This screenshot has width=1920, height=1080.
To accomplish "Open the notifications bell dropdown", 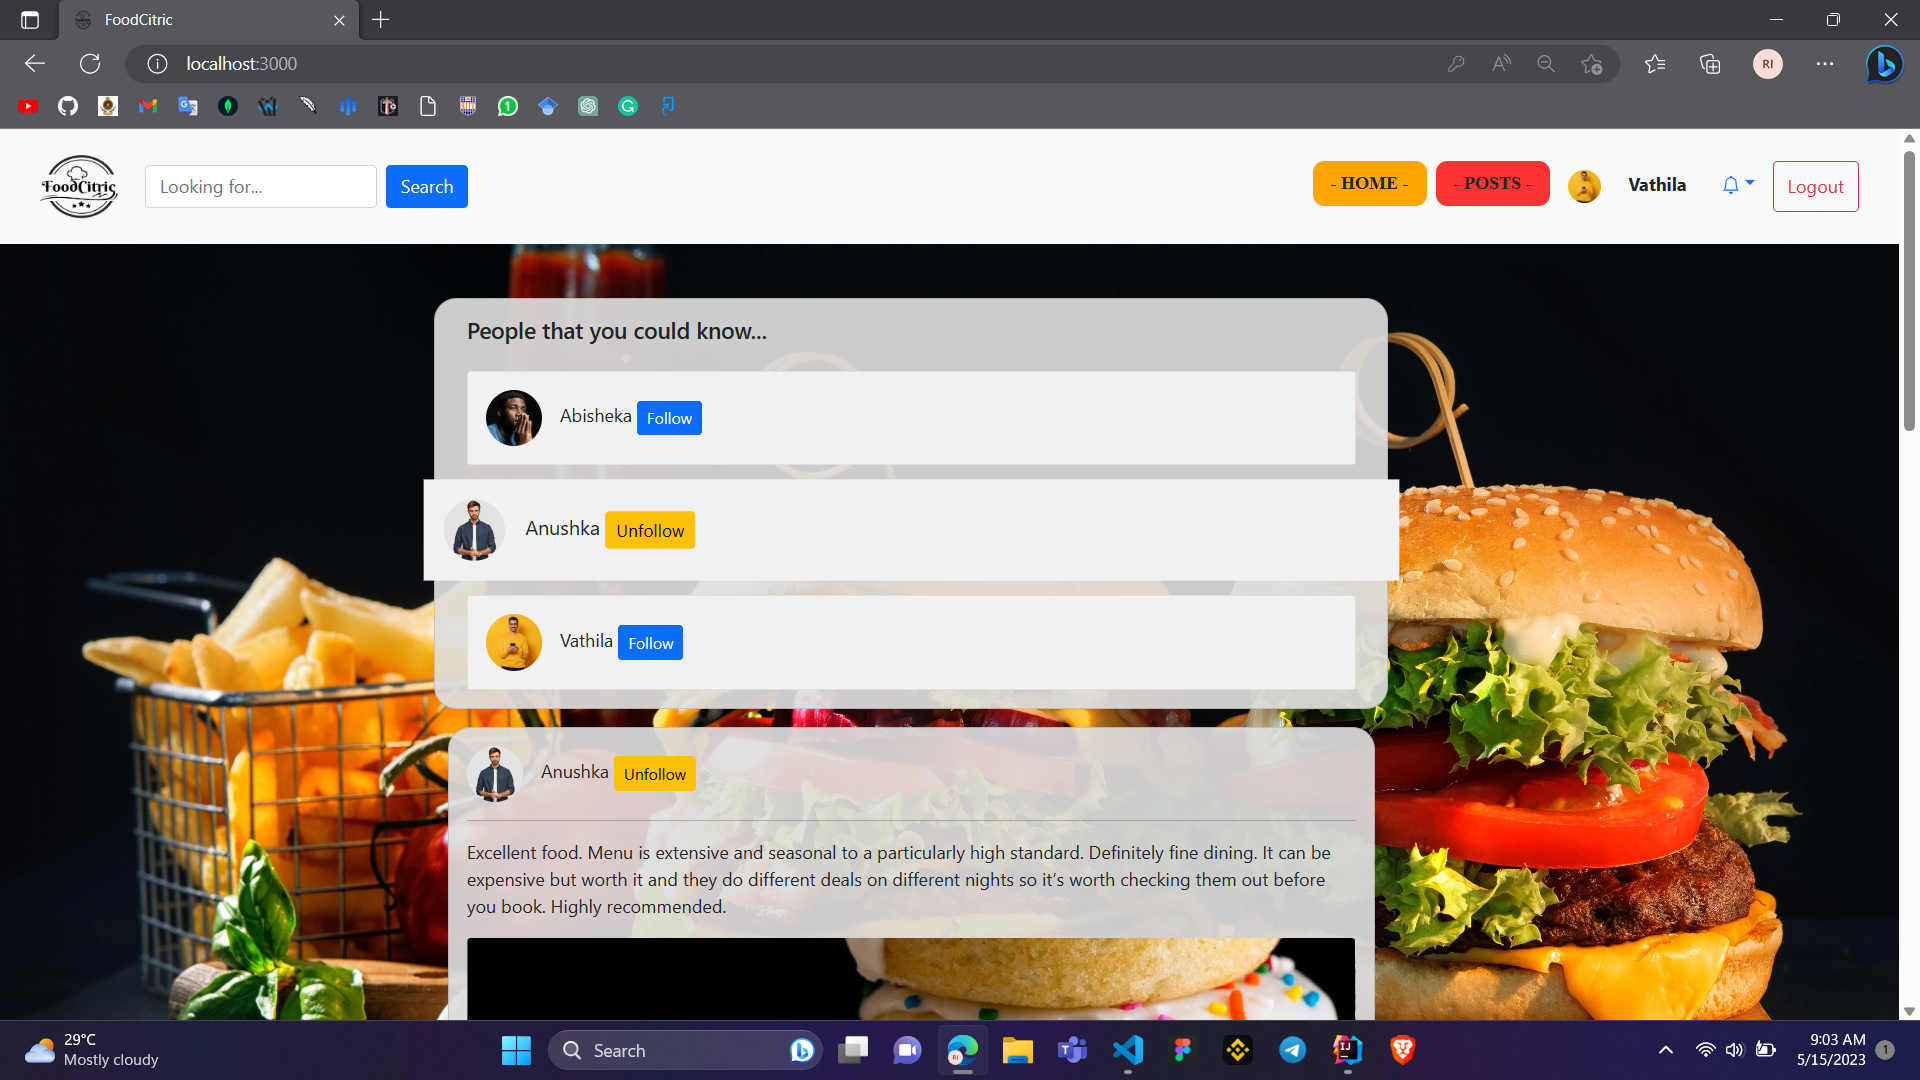I will tap(1737, 185).
